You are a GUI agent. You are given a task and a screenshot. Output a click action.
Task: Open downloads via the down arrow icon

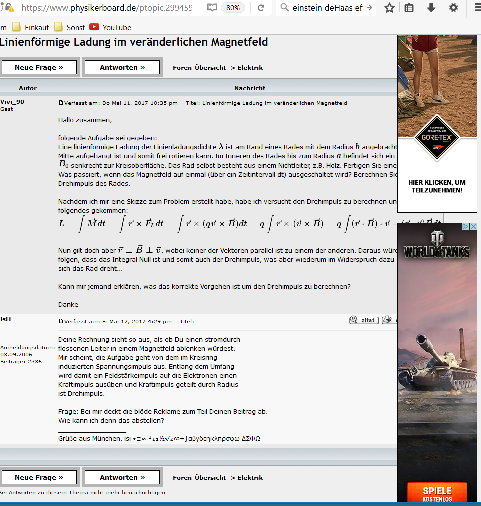coord(431,8)
